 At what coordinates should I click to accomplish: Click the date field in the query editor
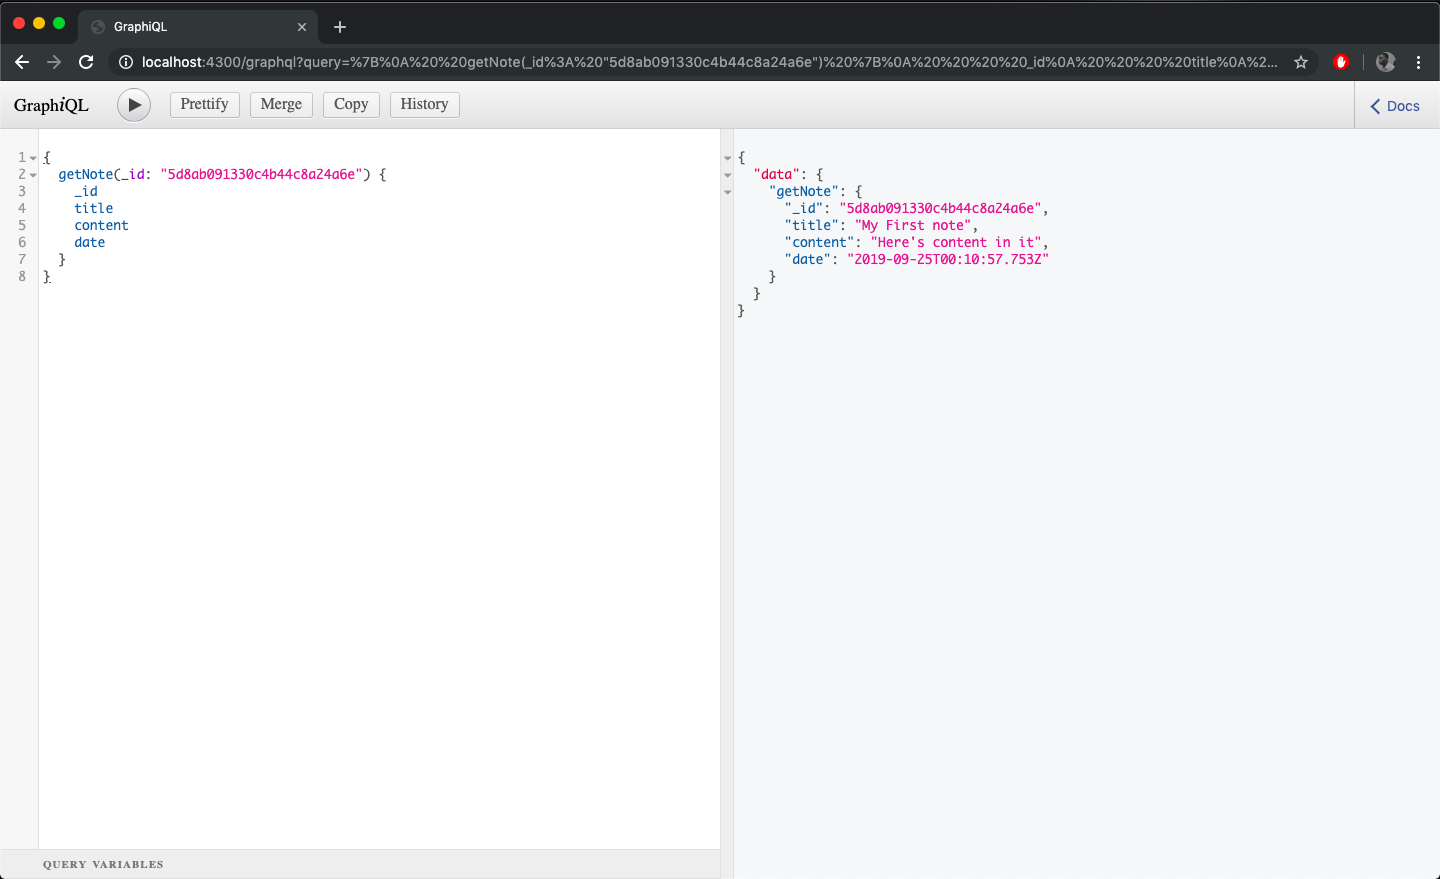tap(90, 242)
